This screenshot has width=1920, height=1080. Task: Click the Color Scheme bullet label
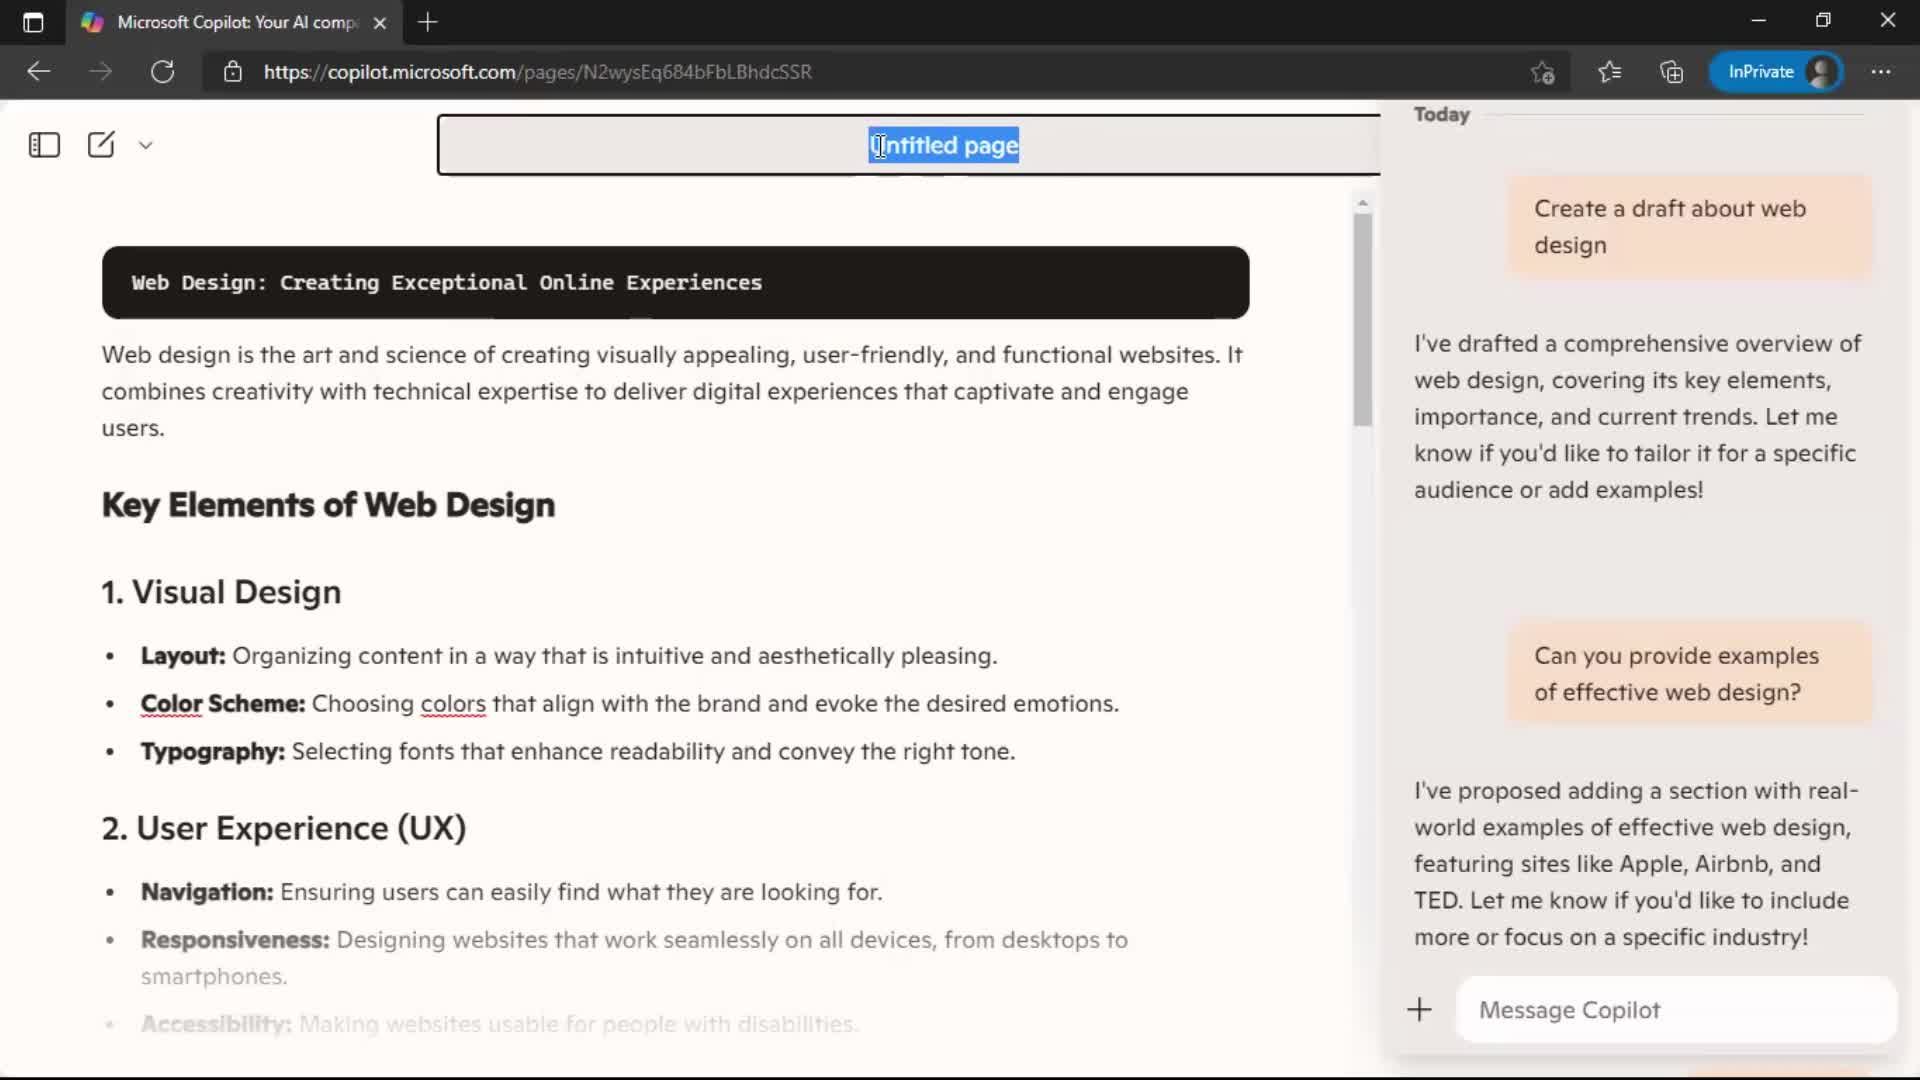pyautogui.click(x=222, y=704)
